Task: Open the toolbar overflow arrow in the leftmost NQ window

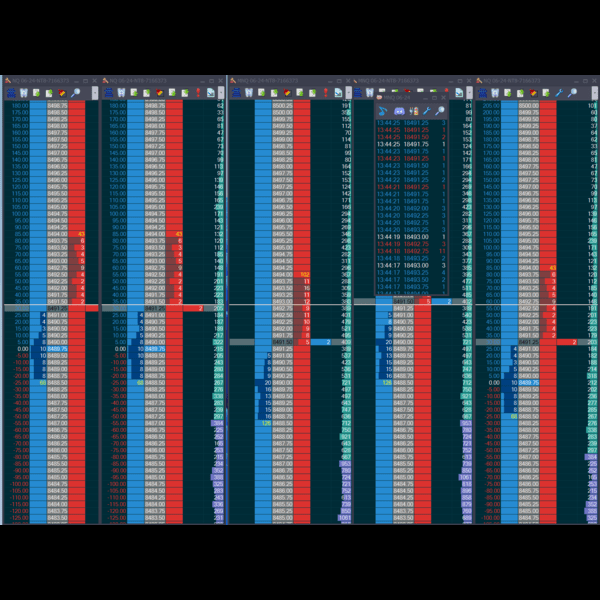Action: coord(95,93)
